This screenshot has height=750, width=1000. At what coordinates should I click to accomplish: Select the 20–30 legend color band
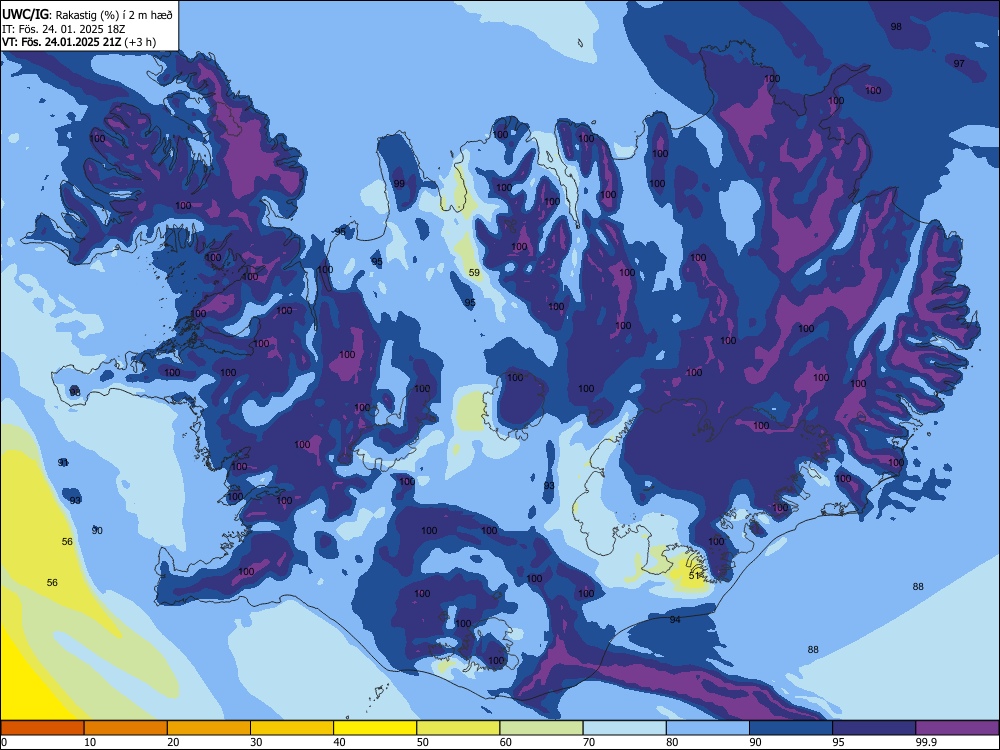(209, 728)
